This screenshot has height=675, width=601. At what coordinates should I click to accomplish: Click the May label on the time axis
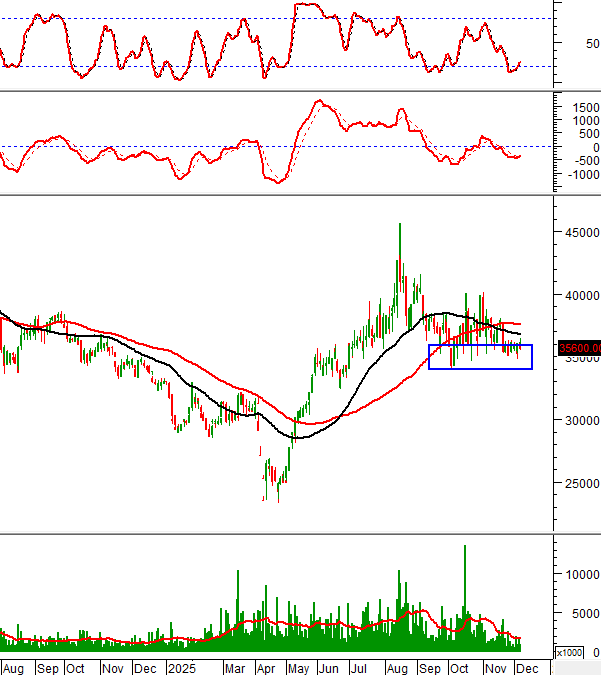click(299, 667)
